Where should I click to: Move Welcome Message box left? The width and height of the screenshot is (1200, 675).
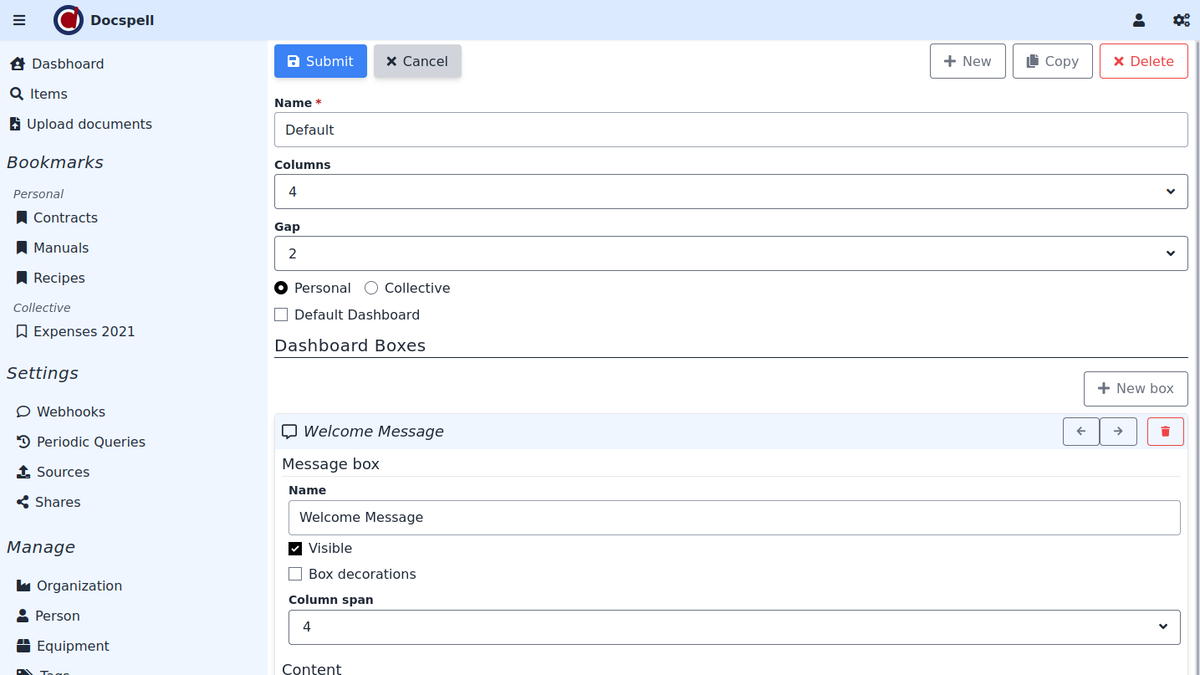pos(1081,431)
